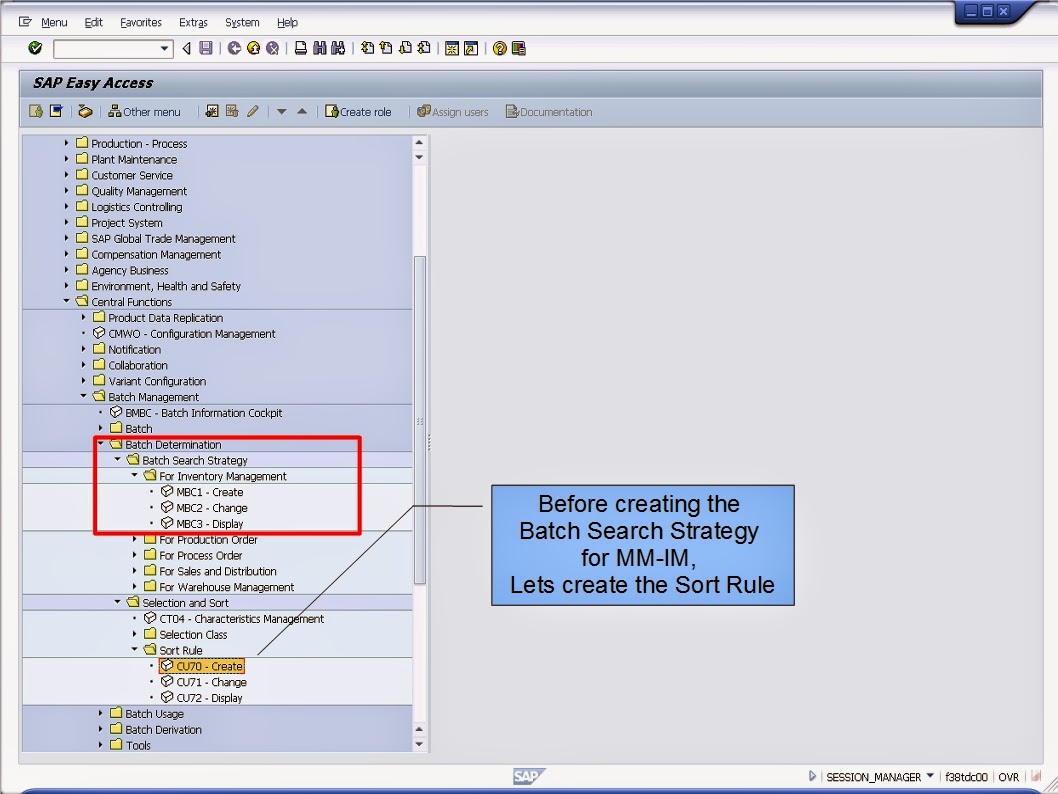The image size is (1058, 794).
Task: Open the Menu menu
Action: (x=54, y=22)
